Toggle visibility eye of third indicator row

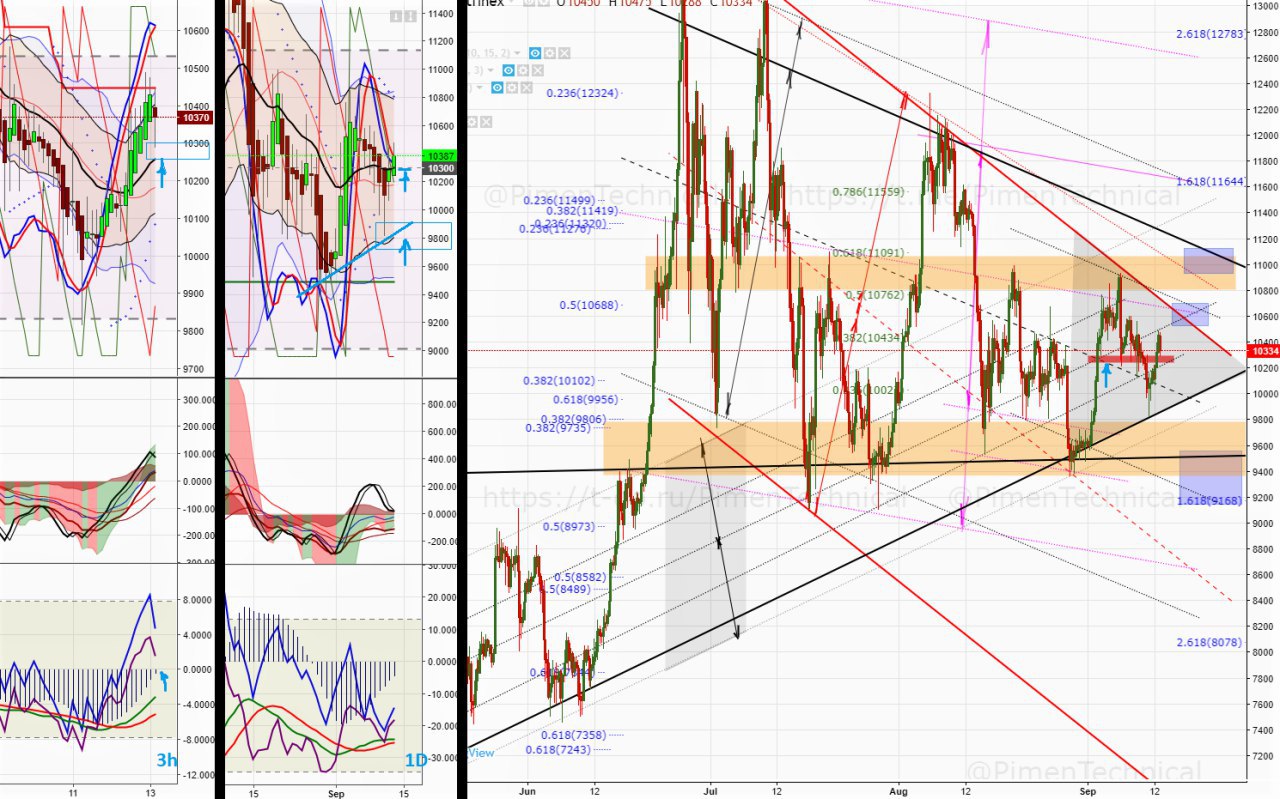coord(497,88)
